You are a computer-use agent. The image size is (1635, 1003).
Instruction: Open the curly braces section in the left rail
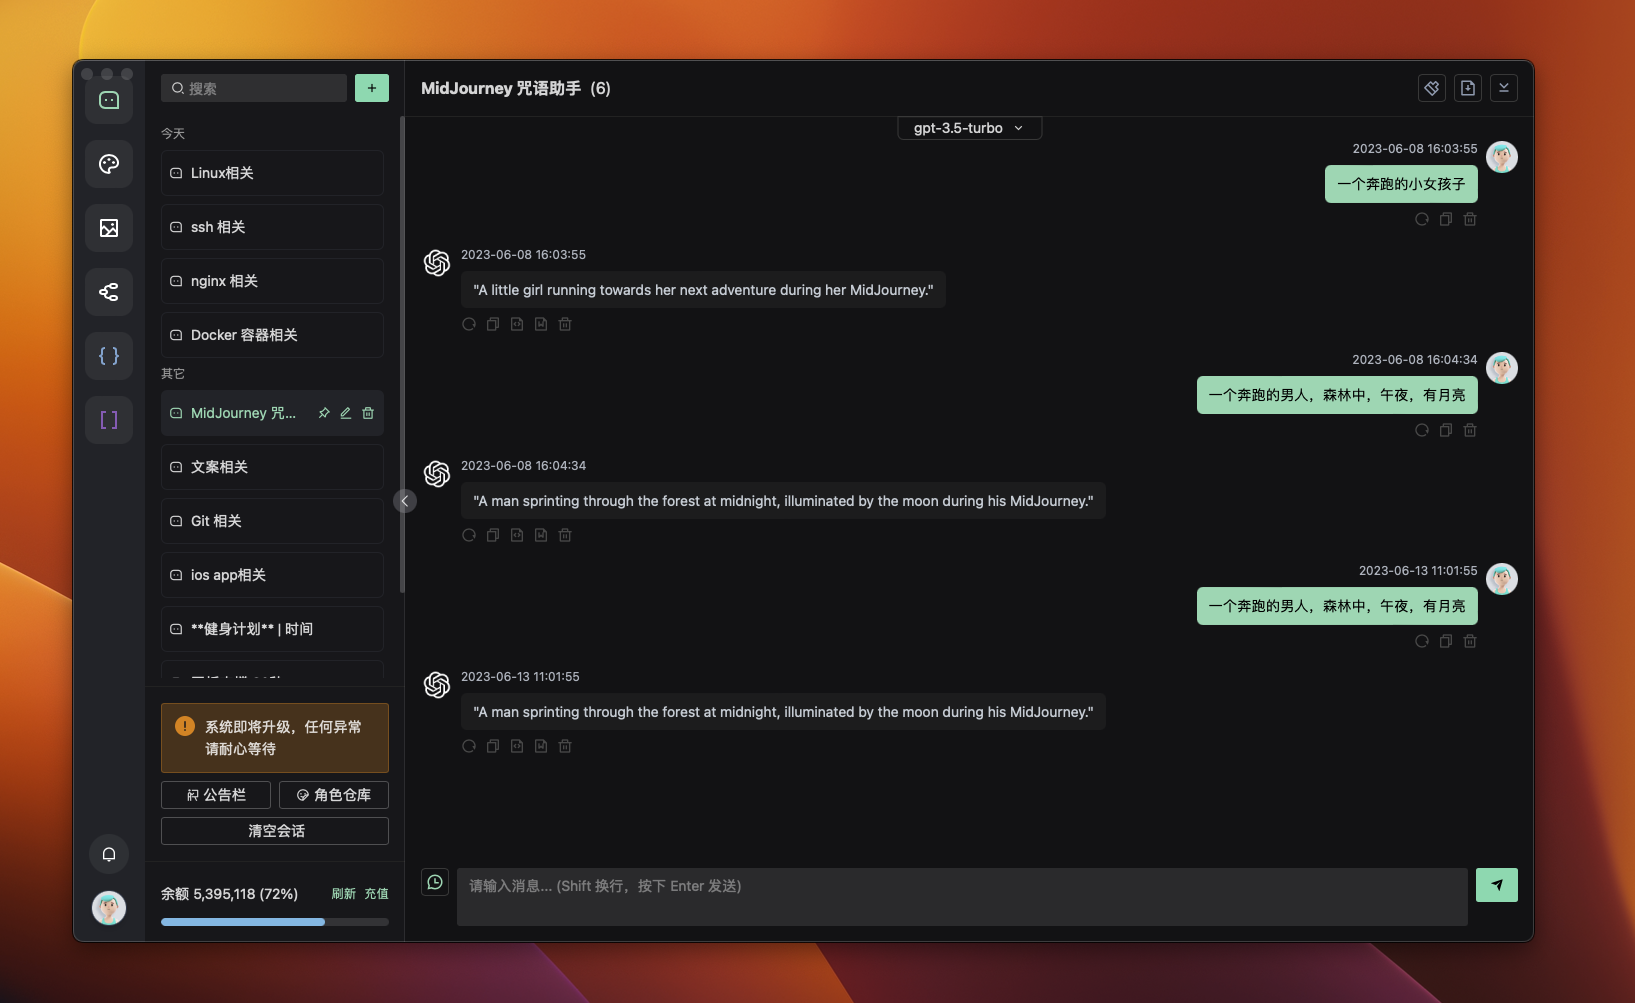pyautogui.click(x=109, y=356)
